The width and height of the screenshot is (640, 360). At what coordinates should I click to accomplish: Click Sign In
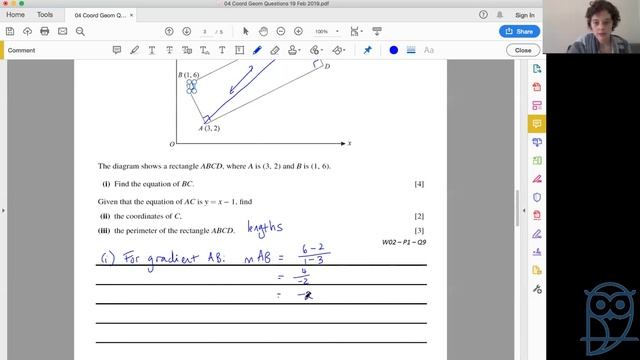point(524,15)
